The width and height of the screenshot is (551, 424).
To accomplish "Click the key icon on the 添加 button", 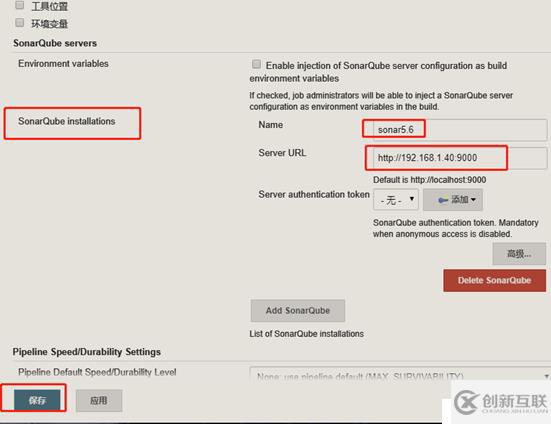I will click(443, 200).
